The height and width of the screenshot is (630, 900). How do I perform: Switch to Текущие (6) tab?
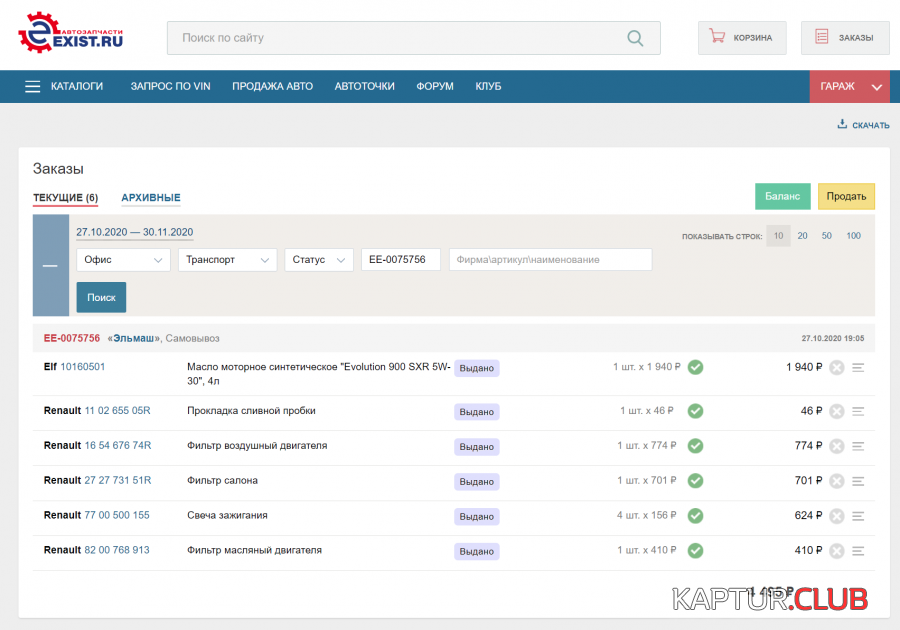pyautogui.click(x=65, y=198)
